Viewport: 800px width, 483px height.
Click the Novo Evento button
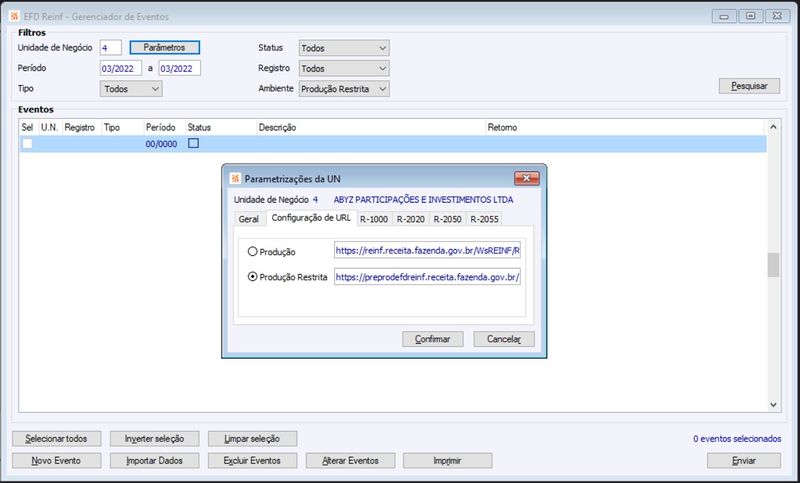57,461
